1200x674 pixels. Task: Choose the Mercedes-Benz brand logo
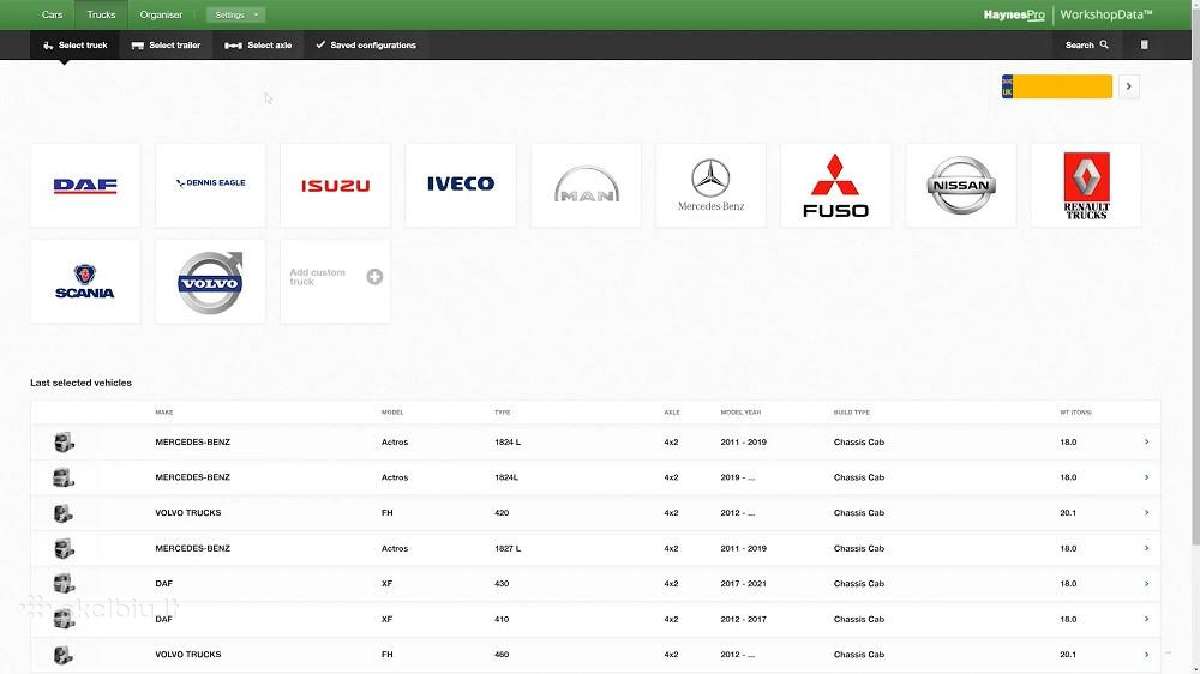tap(711, 185)
